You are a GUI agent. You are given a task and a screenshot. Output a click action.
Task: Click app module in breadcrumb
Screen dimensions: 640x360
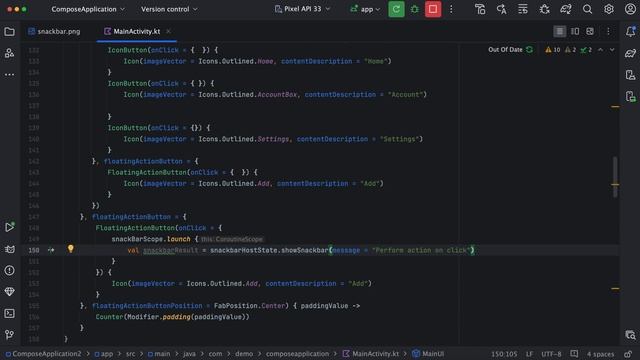tap(104, 354)
